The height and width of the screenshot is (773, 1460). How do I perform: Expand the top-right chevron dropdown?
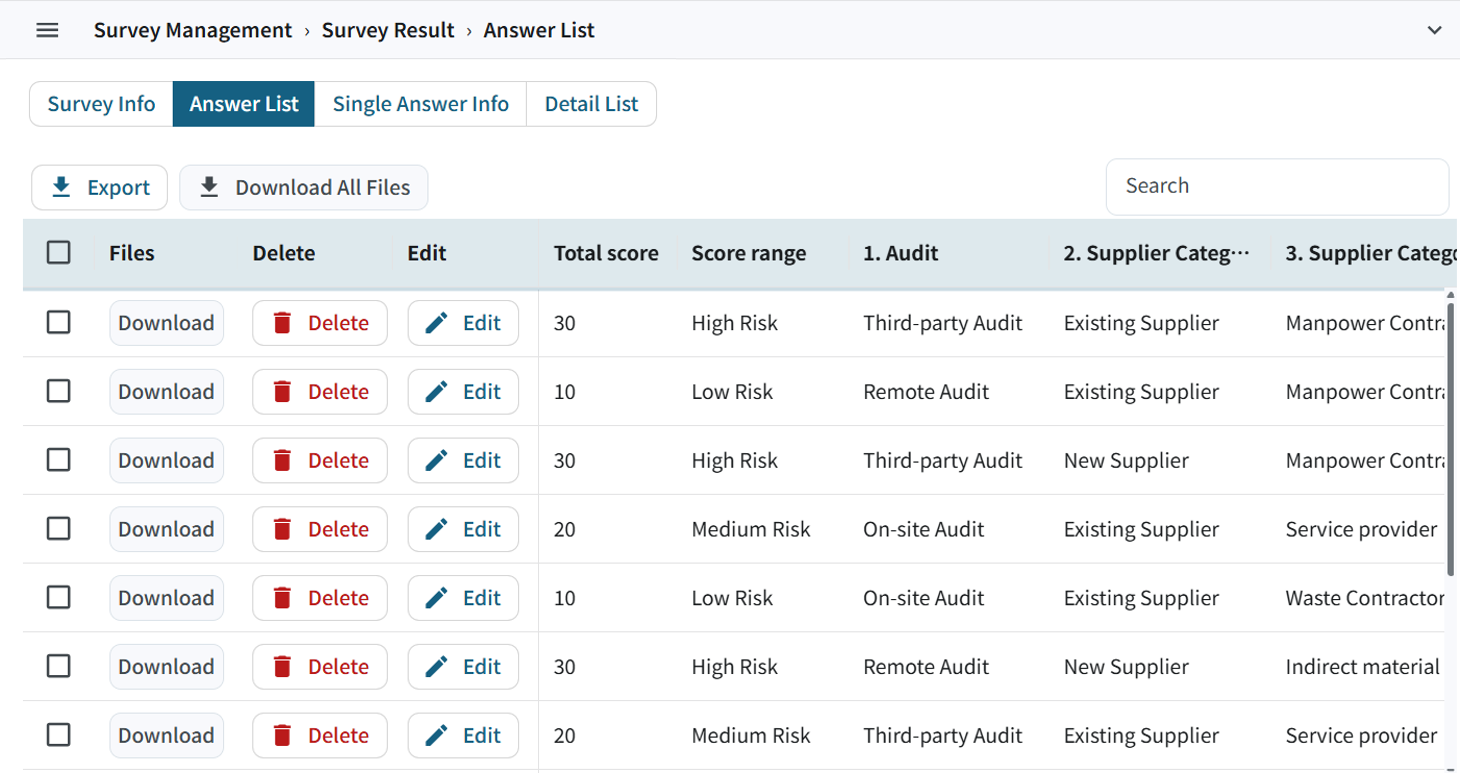[1434, 30]
